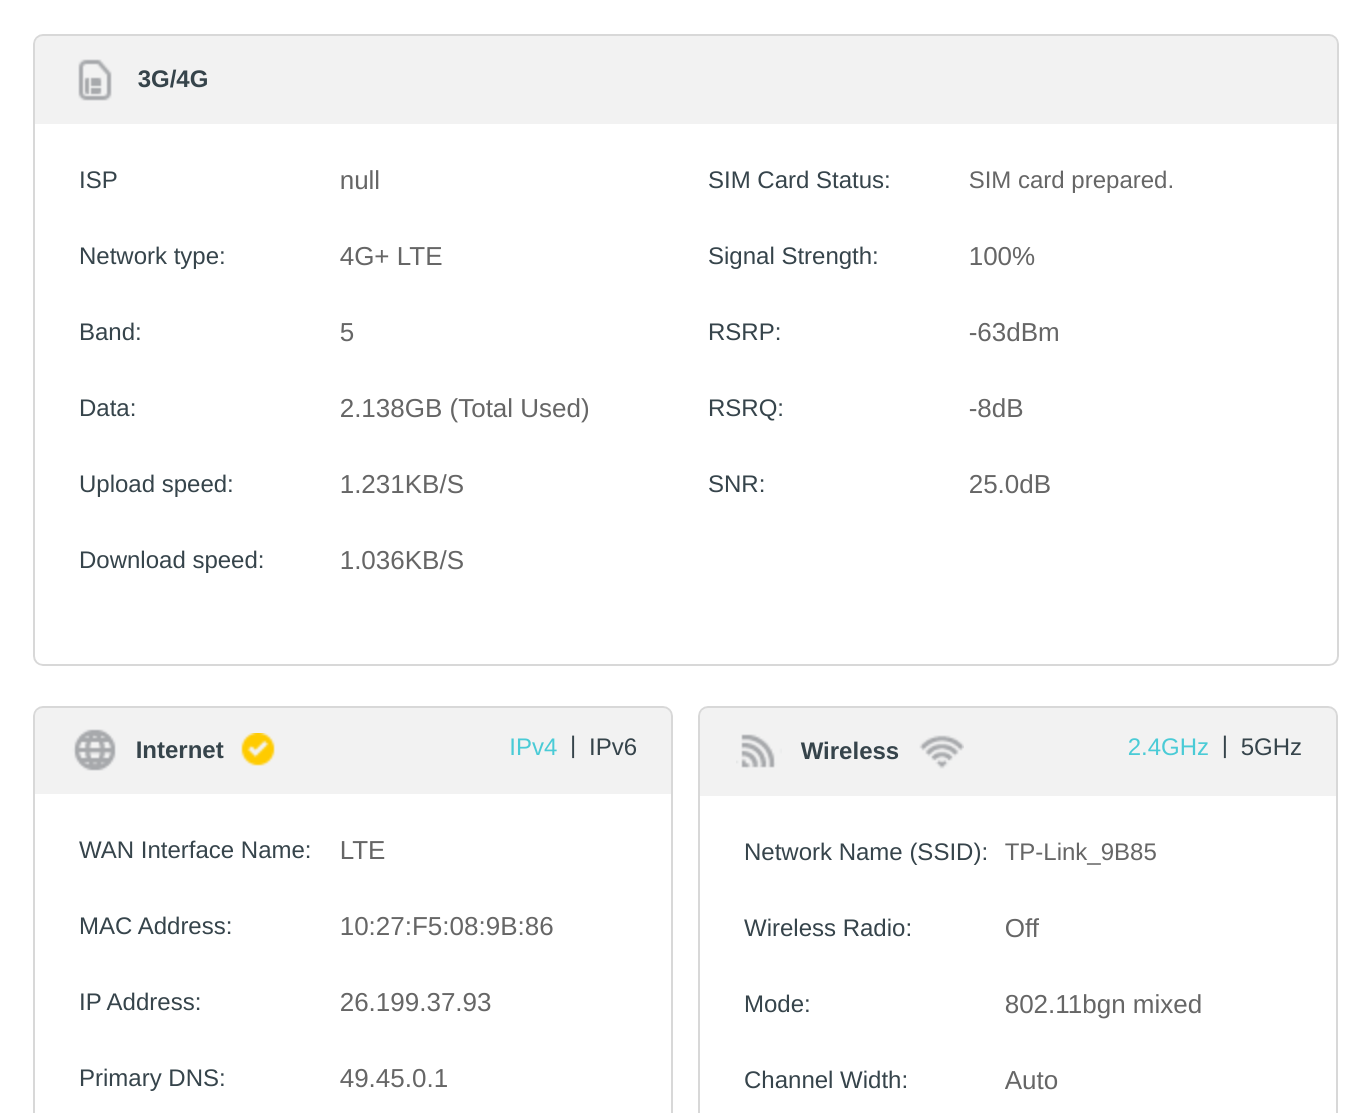Select the IPv4 tab in Internet panel
The image size is (1370, 1113).
click(533, 746)
